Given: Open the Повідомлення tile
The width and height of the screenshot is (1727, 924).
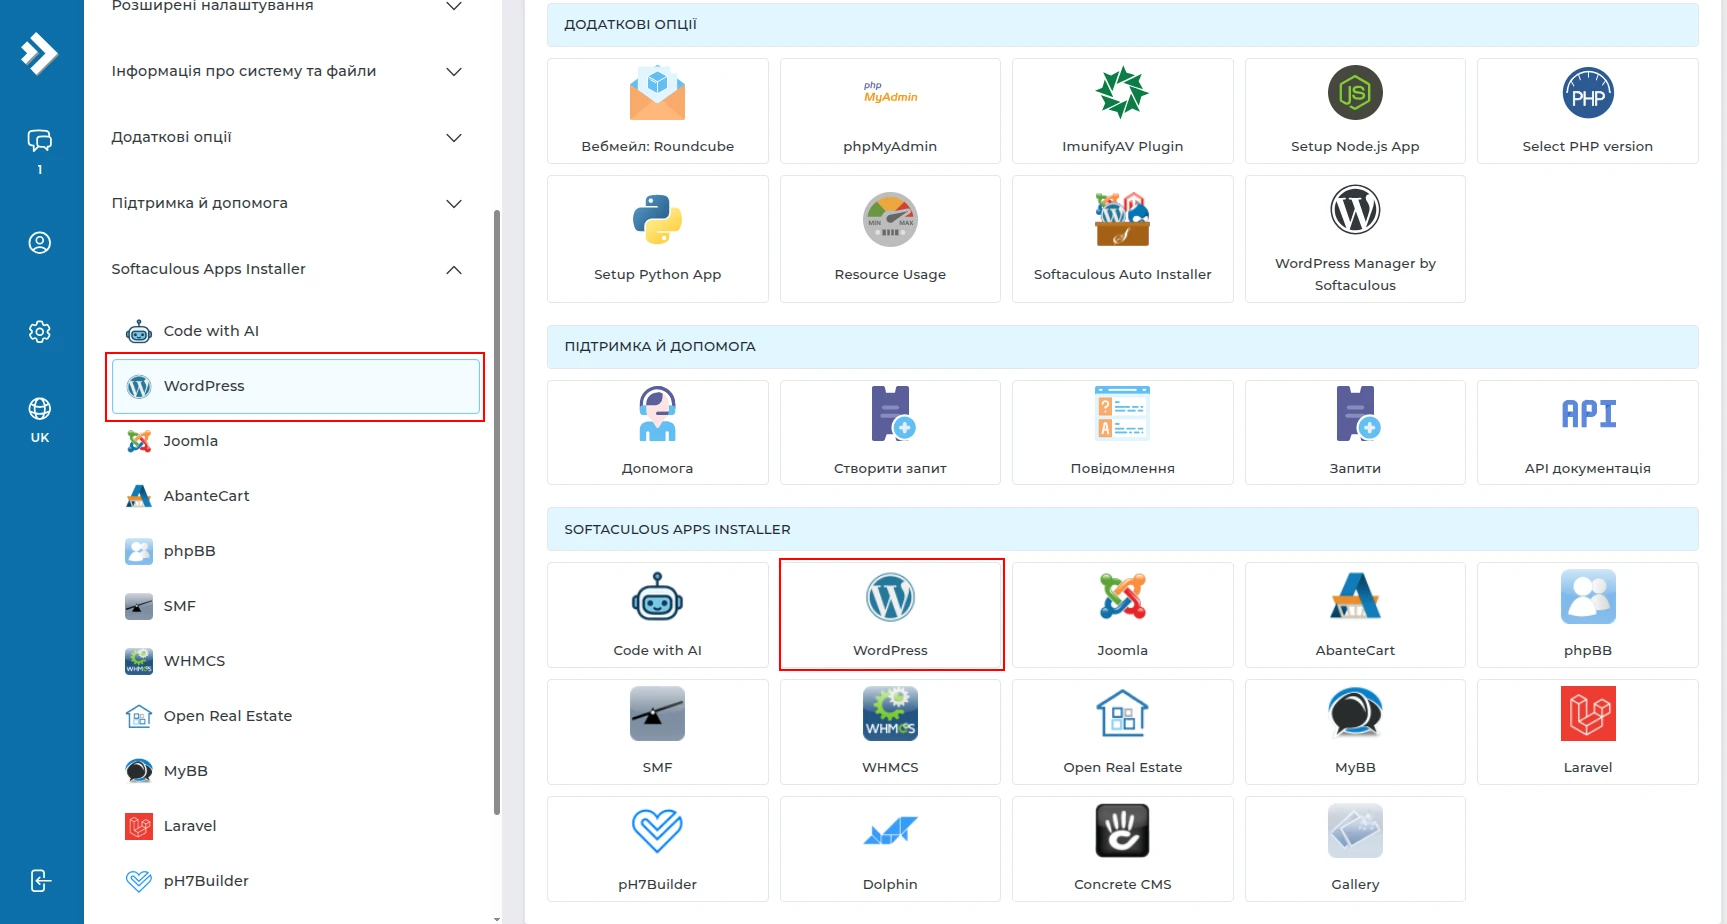Looking at the screenshot, I should (1123, 432).
